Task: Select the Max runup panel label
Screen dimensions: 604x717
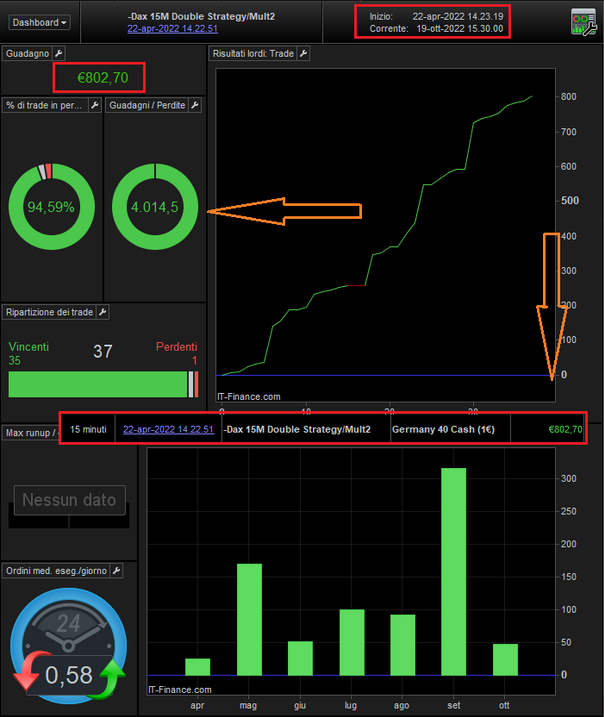Action: [x=31, y=433]
